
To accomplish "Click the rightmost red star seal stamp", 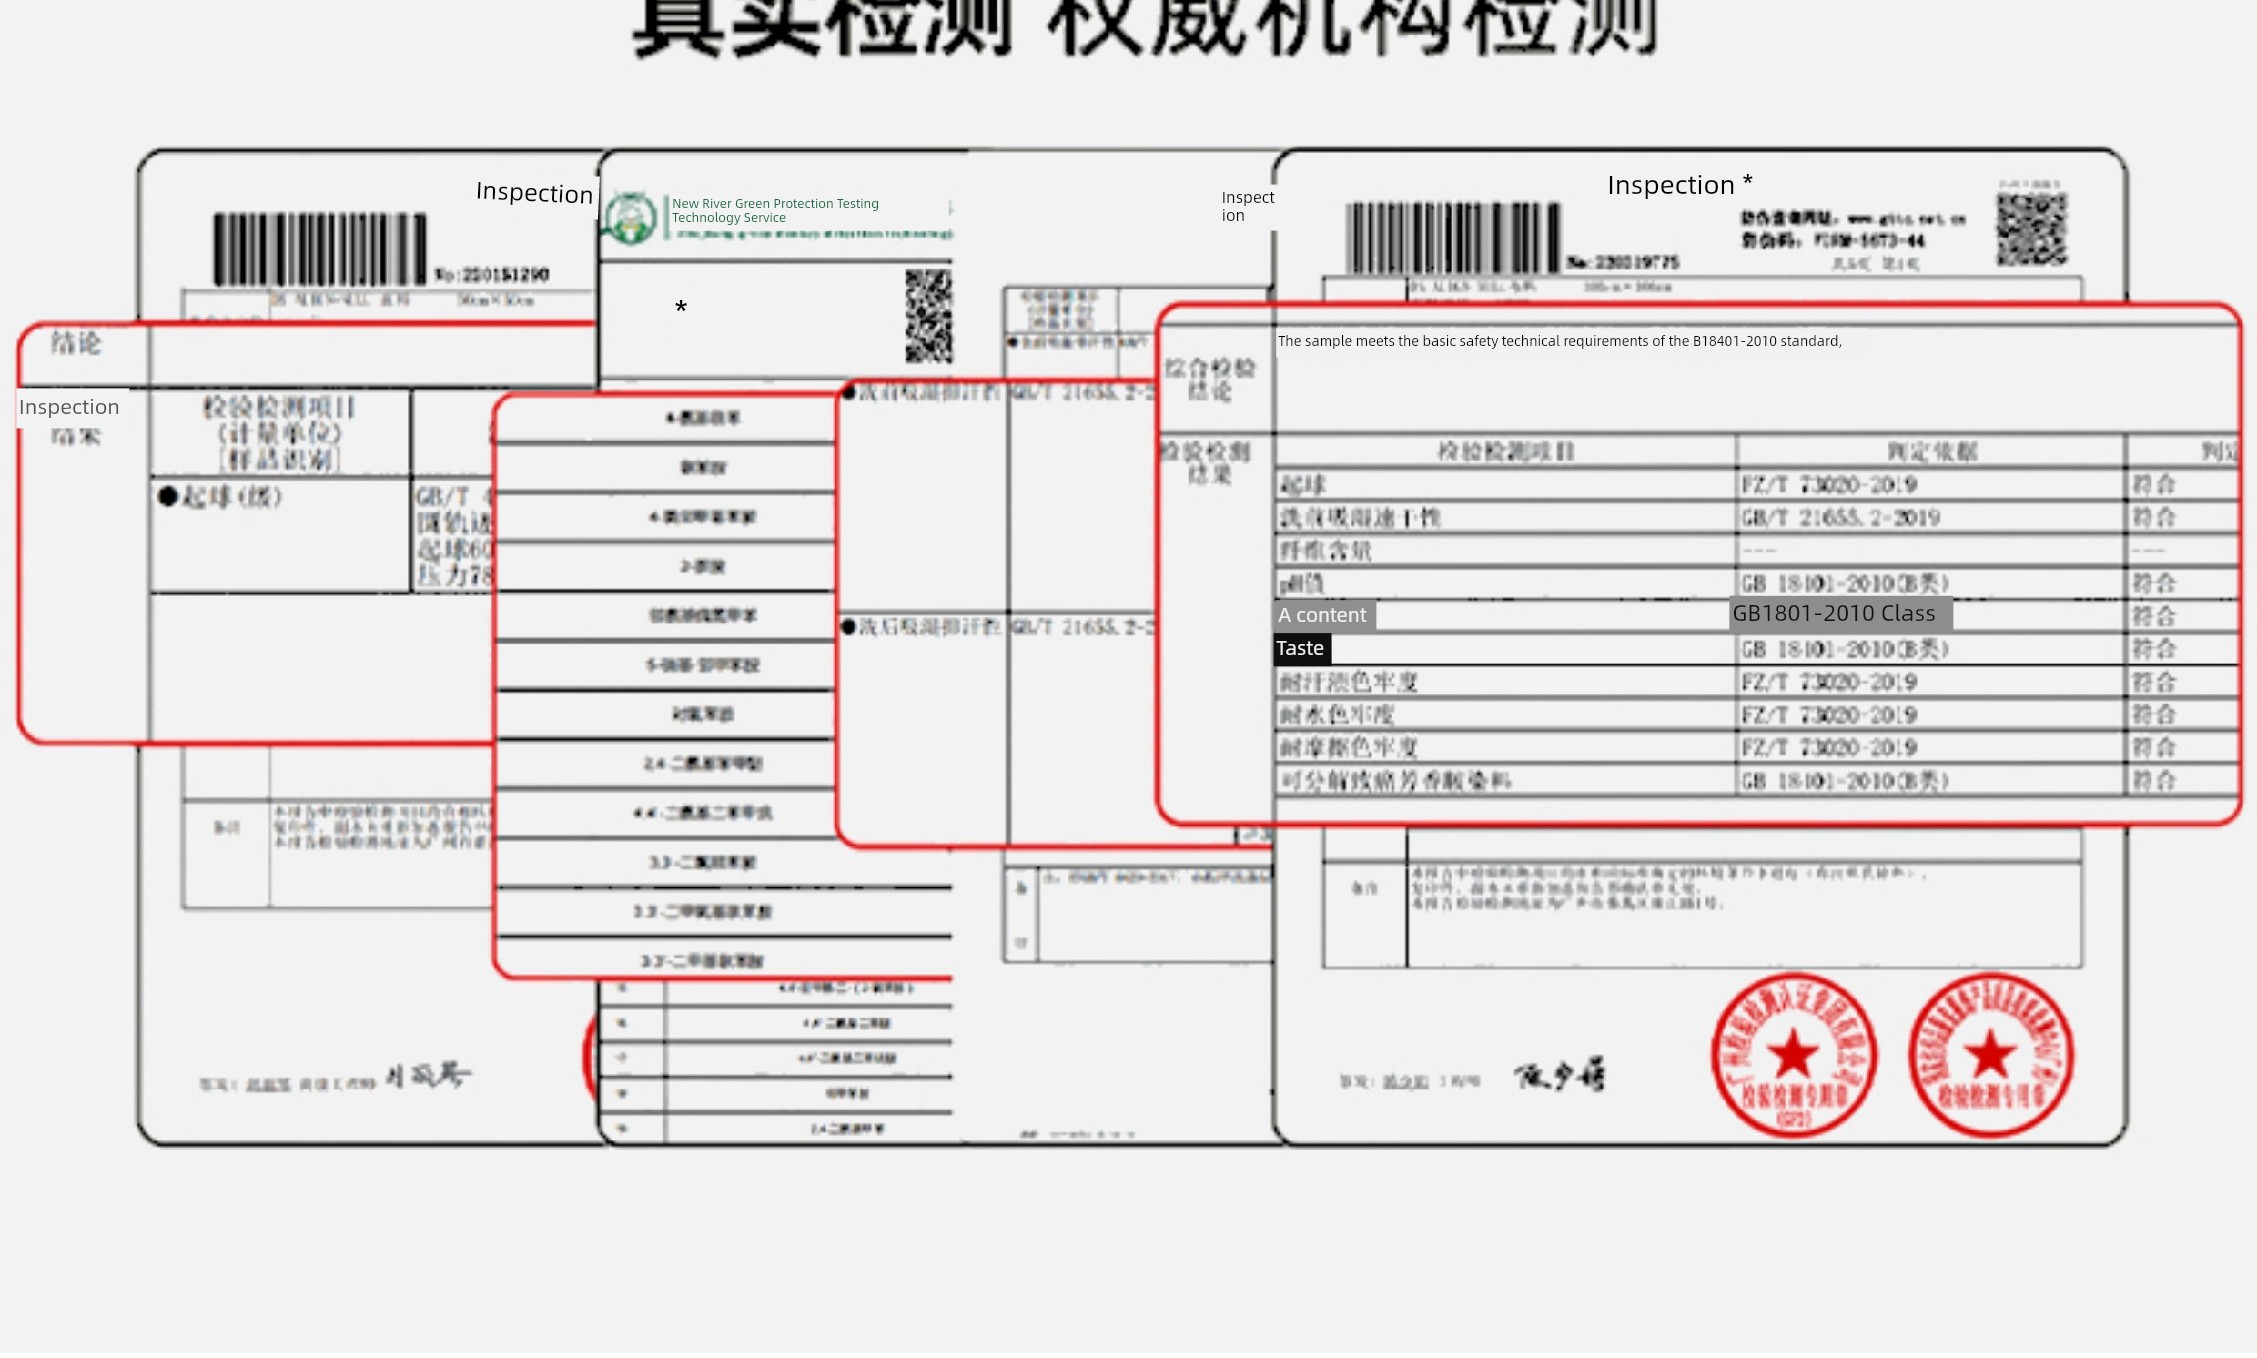I will coord(1990,1055).
